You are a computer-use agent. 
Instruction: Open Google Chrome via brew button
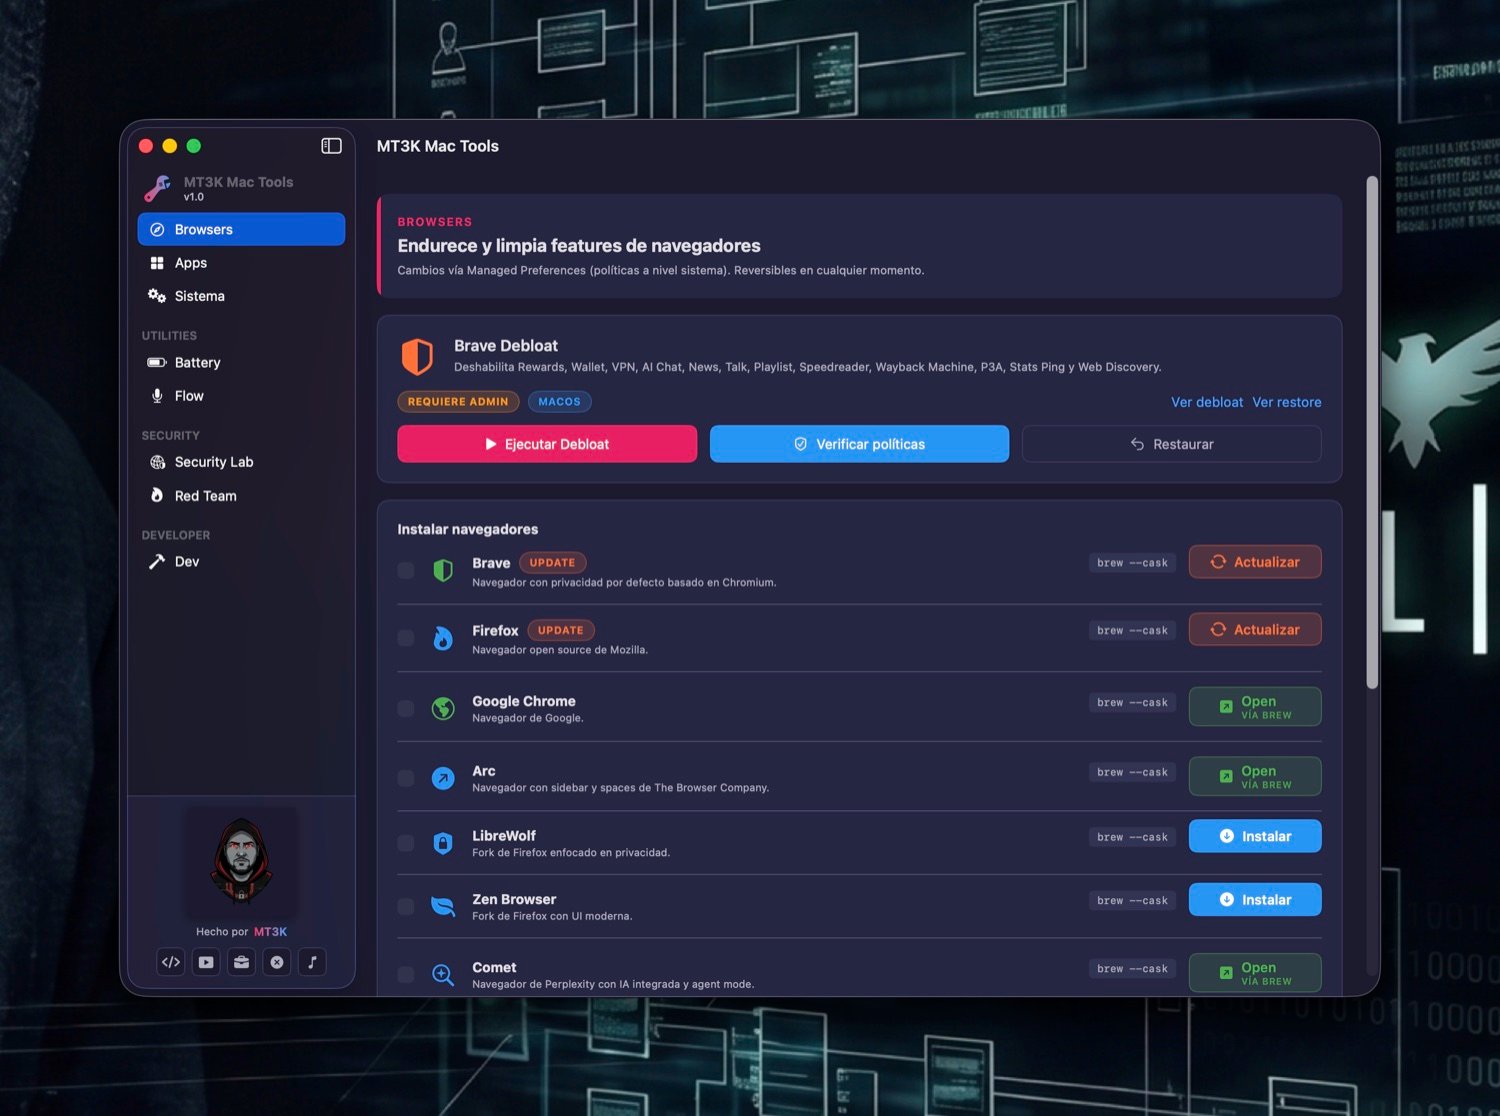pos(1255,707)
